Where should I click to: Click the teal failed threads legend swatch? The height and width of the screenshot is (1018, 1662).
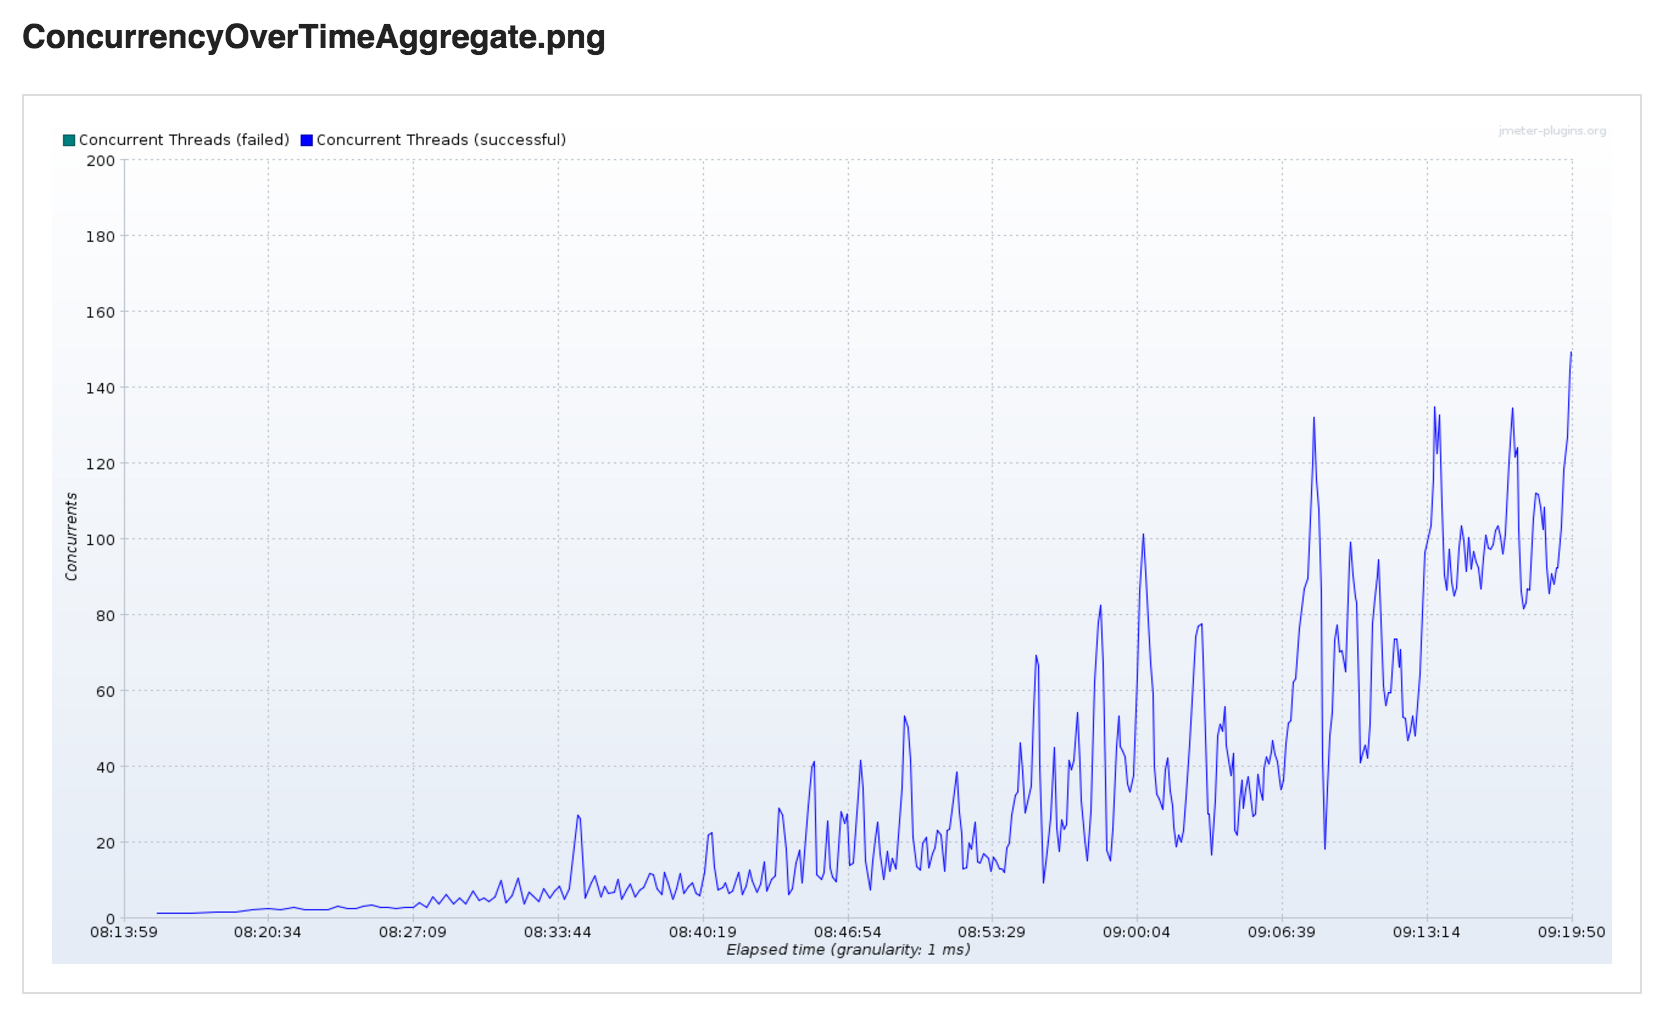coord(69,140)
